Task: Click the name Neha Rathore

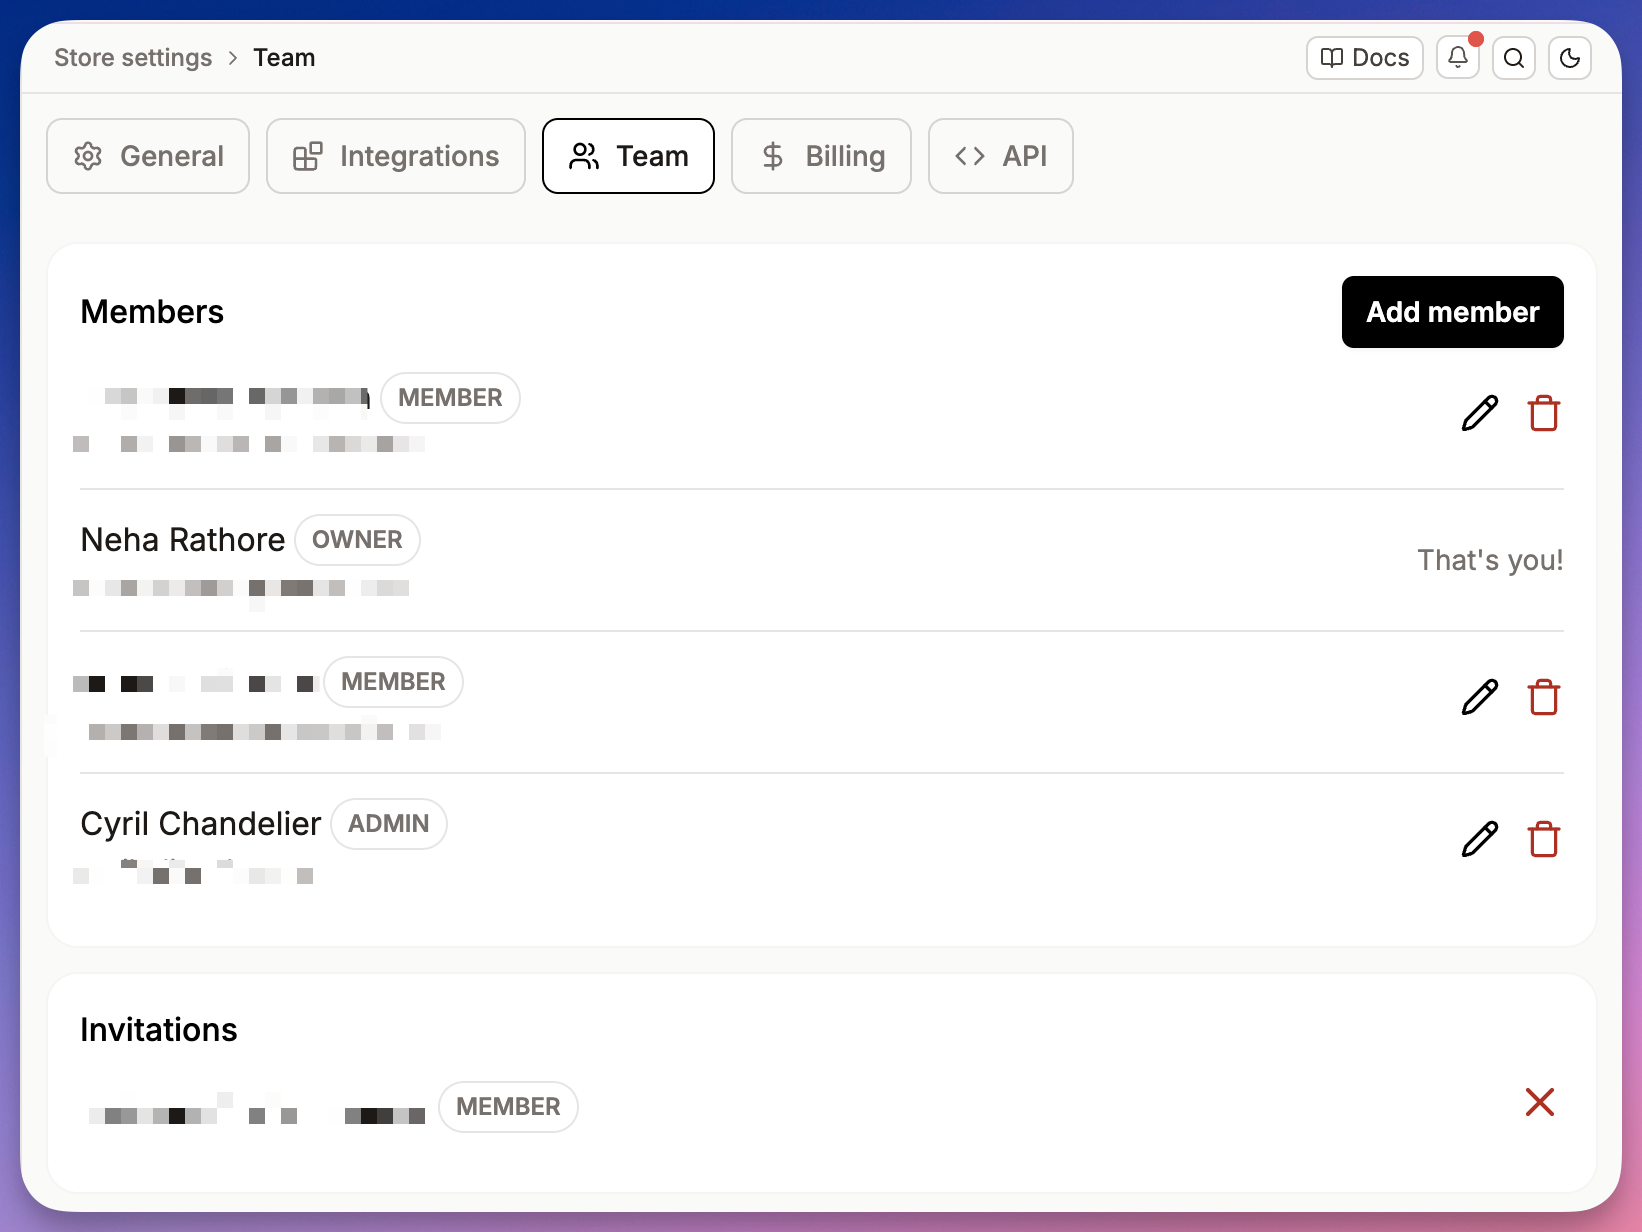Action: pos(183,540)
